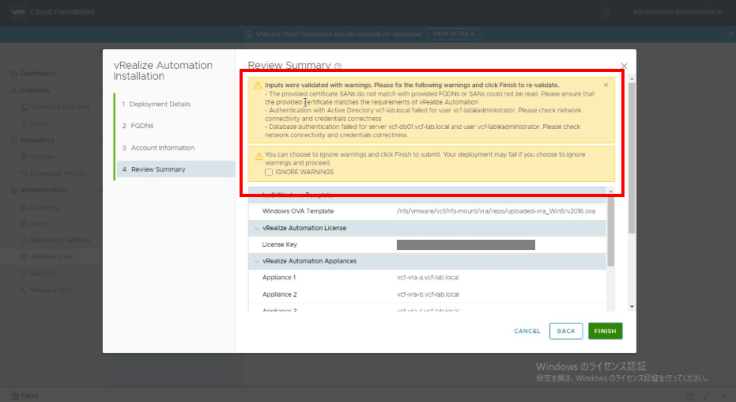Click the Repository Settings icon
This screenshot has width=736, height=402.
tap(24, 240)
